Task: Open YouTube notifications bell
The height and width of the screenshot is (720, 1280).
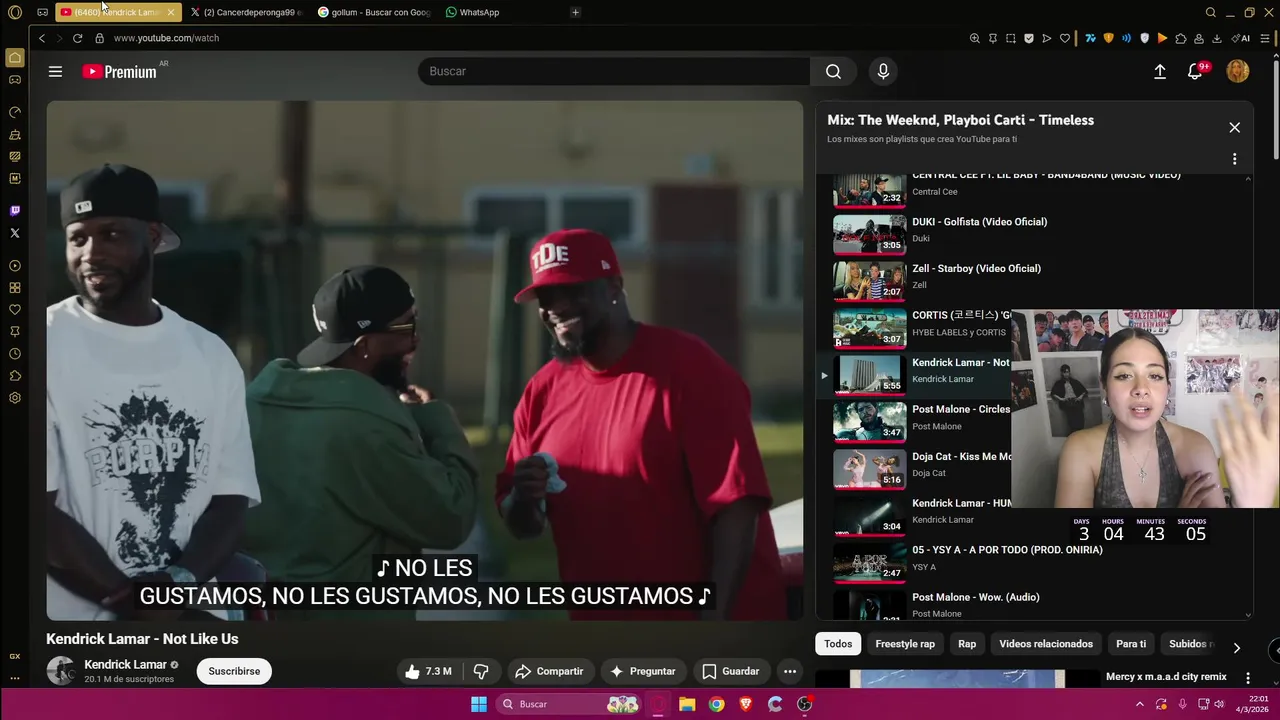Action: [1195, 71]
